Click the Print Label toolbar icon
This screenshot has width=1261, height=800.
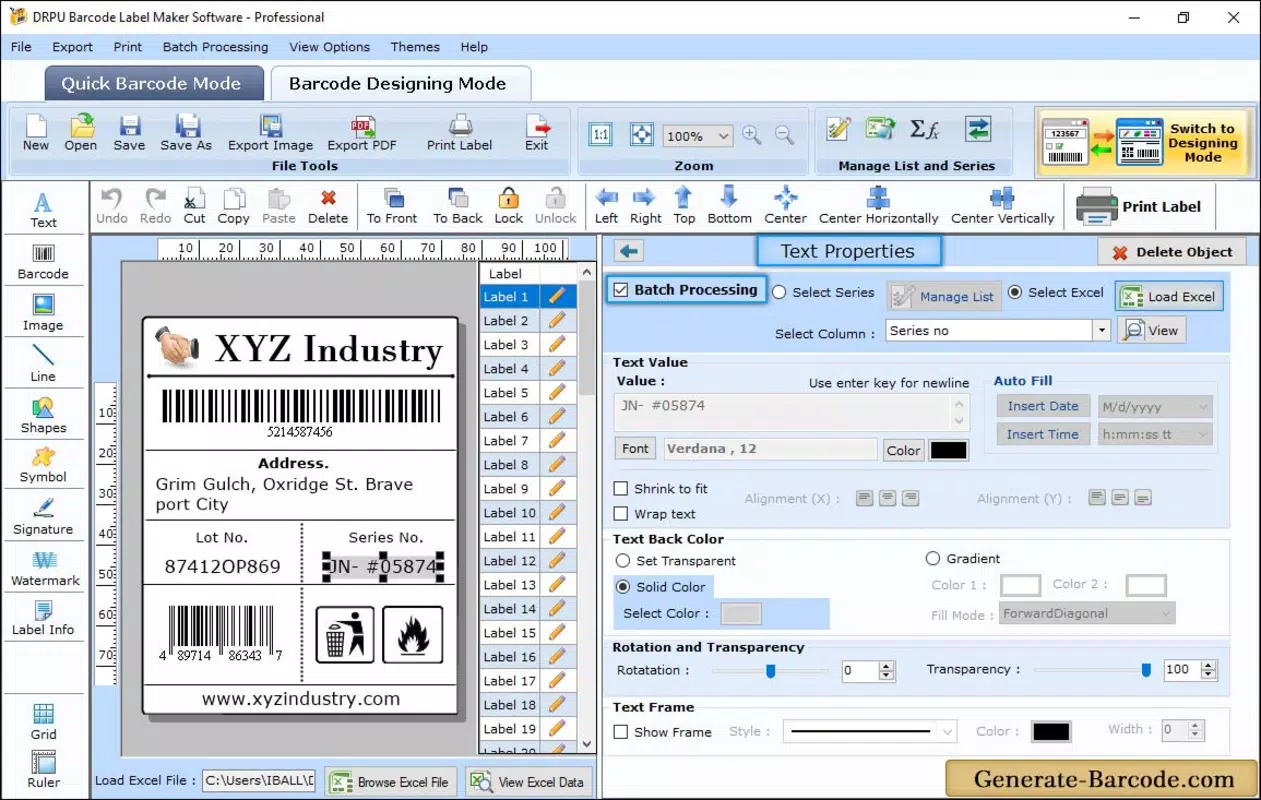[460, 126]
